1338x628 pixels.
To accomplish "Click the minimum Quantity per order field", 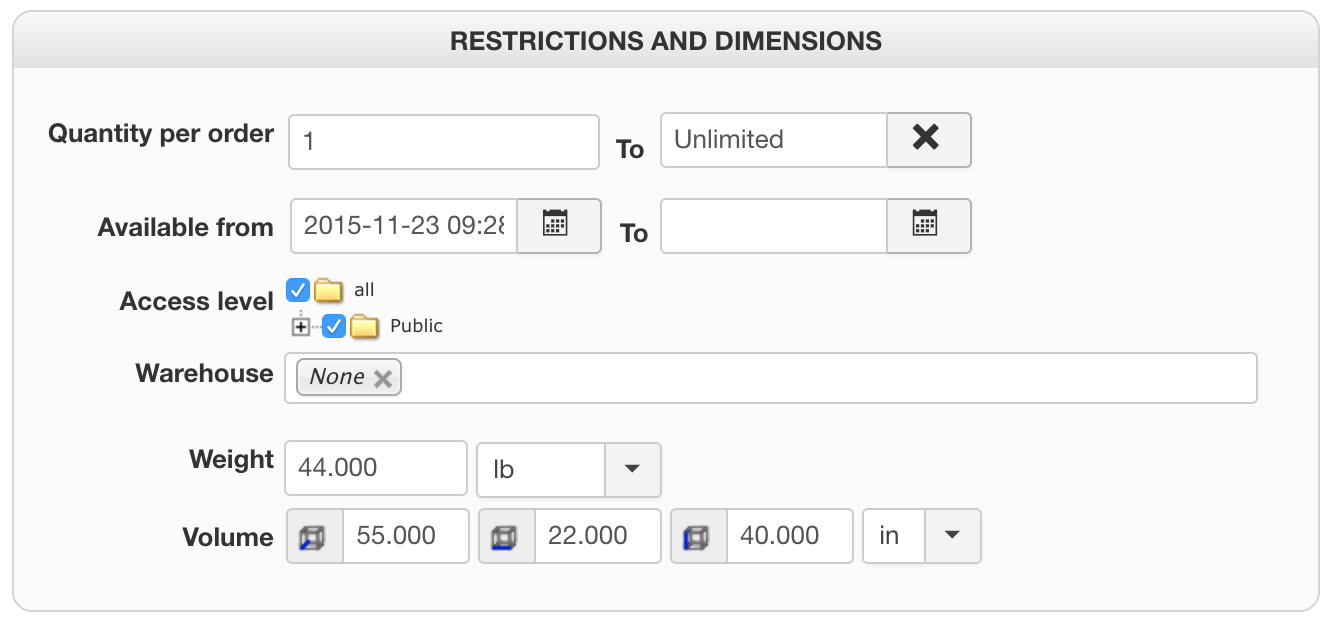I will click(x=443, y=141).
